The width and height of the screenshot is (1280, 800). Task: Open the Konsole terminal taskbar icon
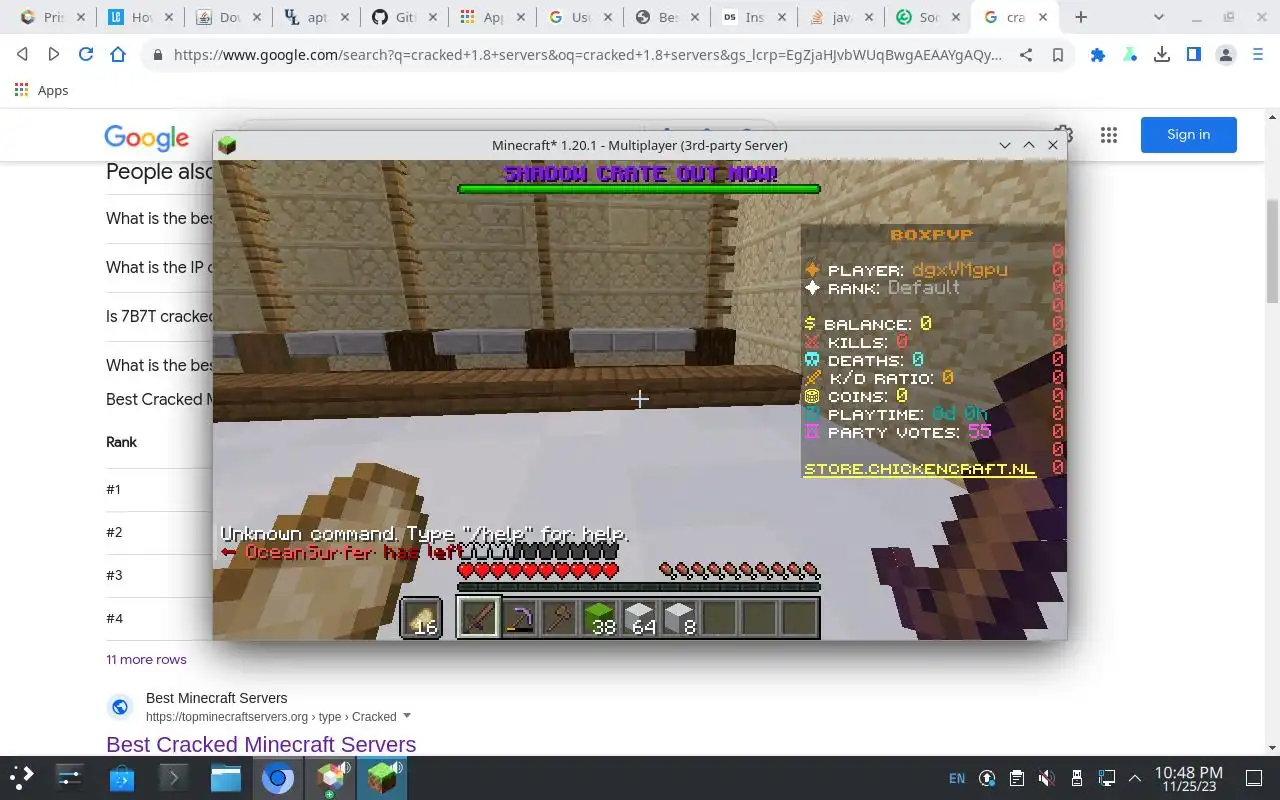tap(174, 777)
